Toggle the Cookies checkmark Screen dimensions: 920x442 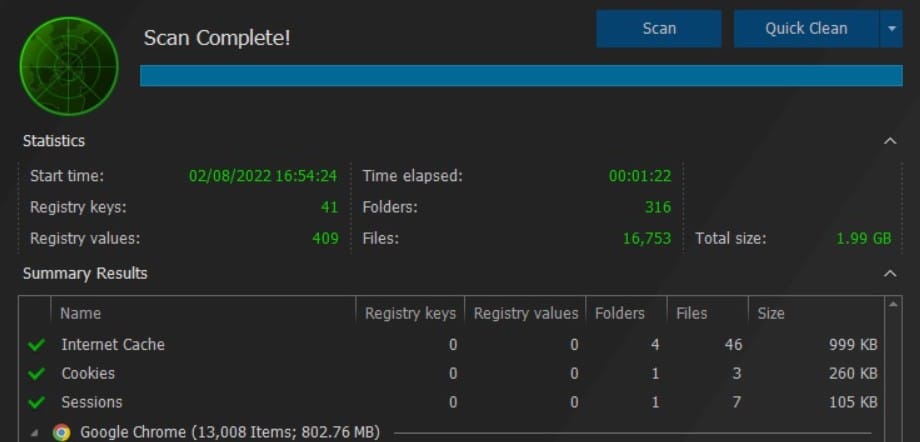coord(36,373)
